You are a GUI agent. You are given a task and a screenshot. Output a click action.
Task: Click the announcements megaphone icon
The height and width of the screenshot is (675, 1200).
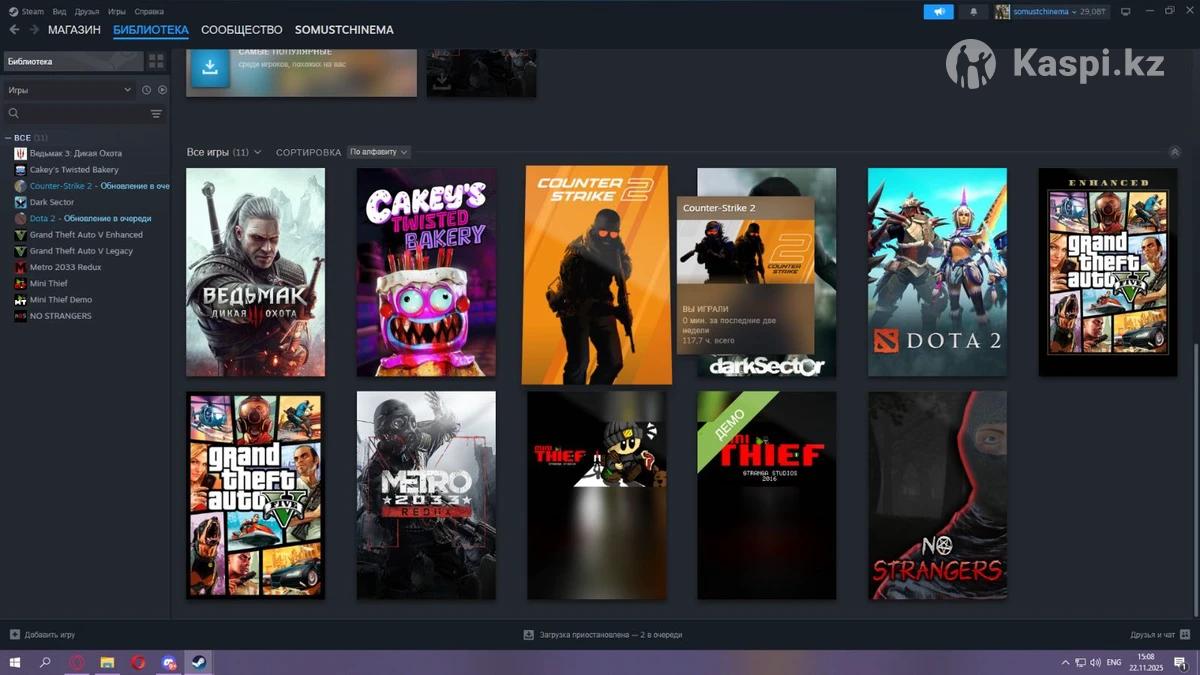(938, 12)
